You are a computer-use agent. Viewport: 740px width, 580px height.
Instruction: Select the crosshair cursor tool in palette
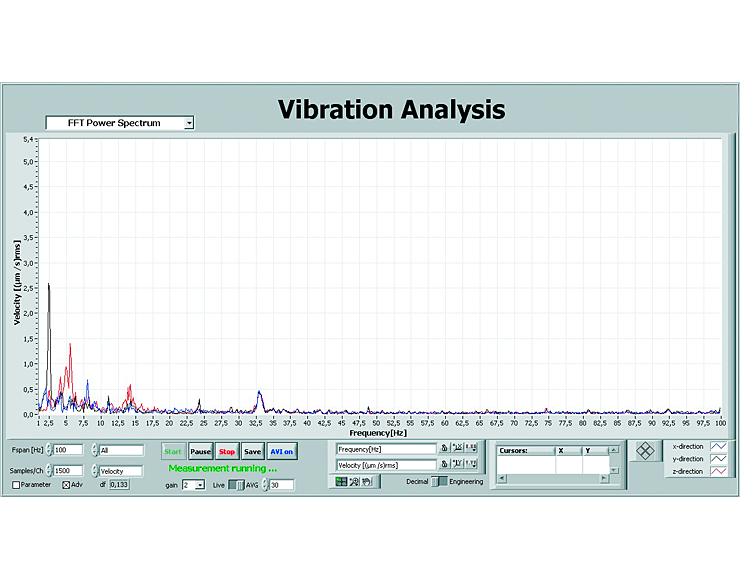[341, 482]
